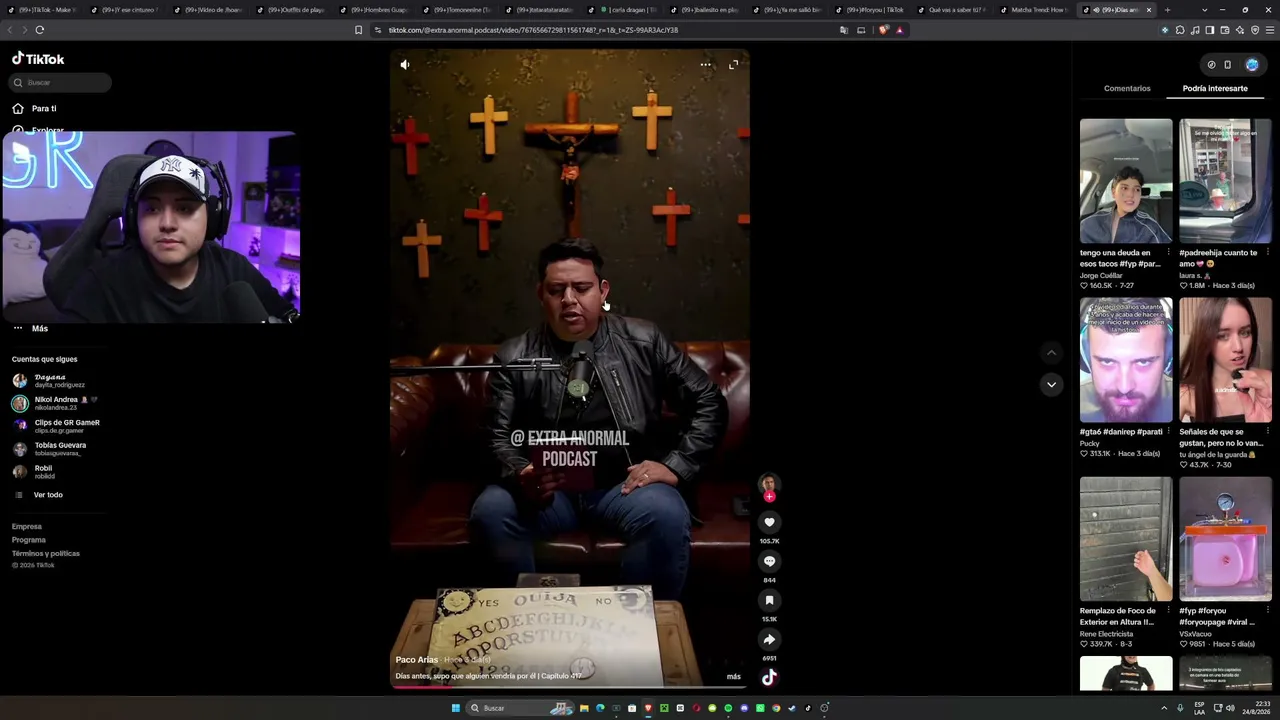The width and height of the screenshot is (1280, 720).
Task: Close the active 'Días antes' browser tab
Action: [x=1149, y=10]
